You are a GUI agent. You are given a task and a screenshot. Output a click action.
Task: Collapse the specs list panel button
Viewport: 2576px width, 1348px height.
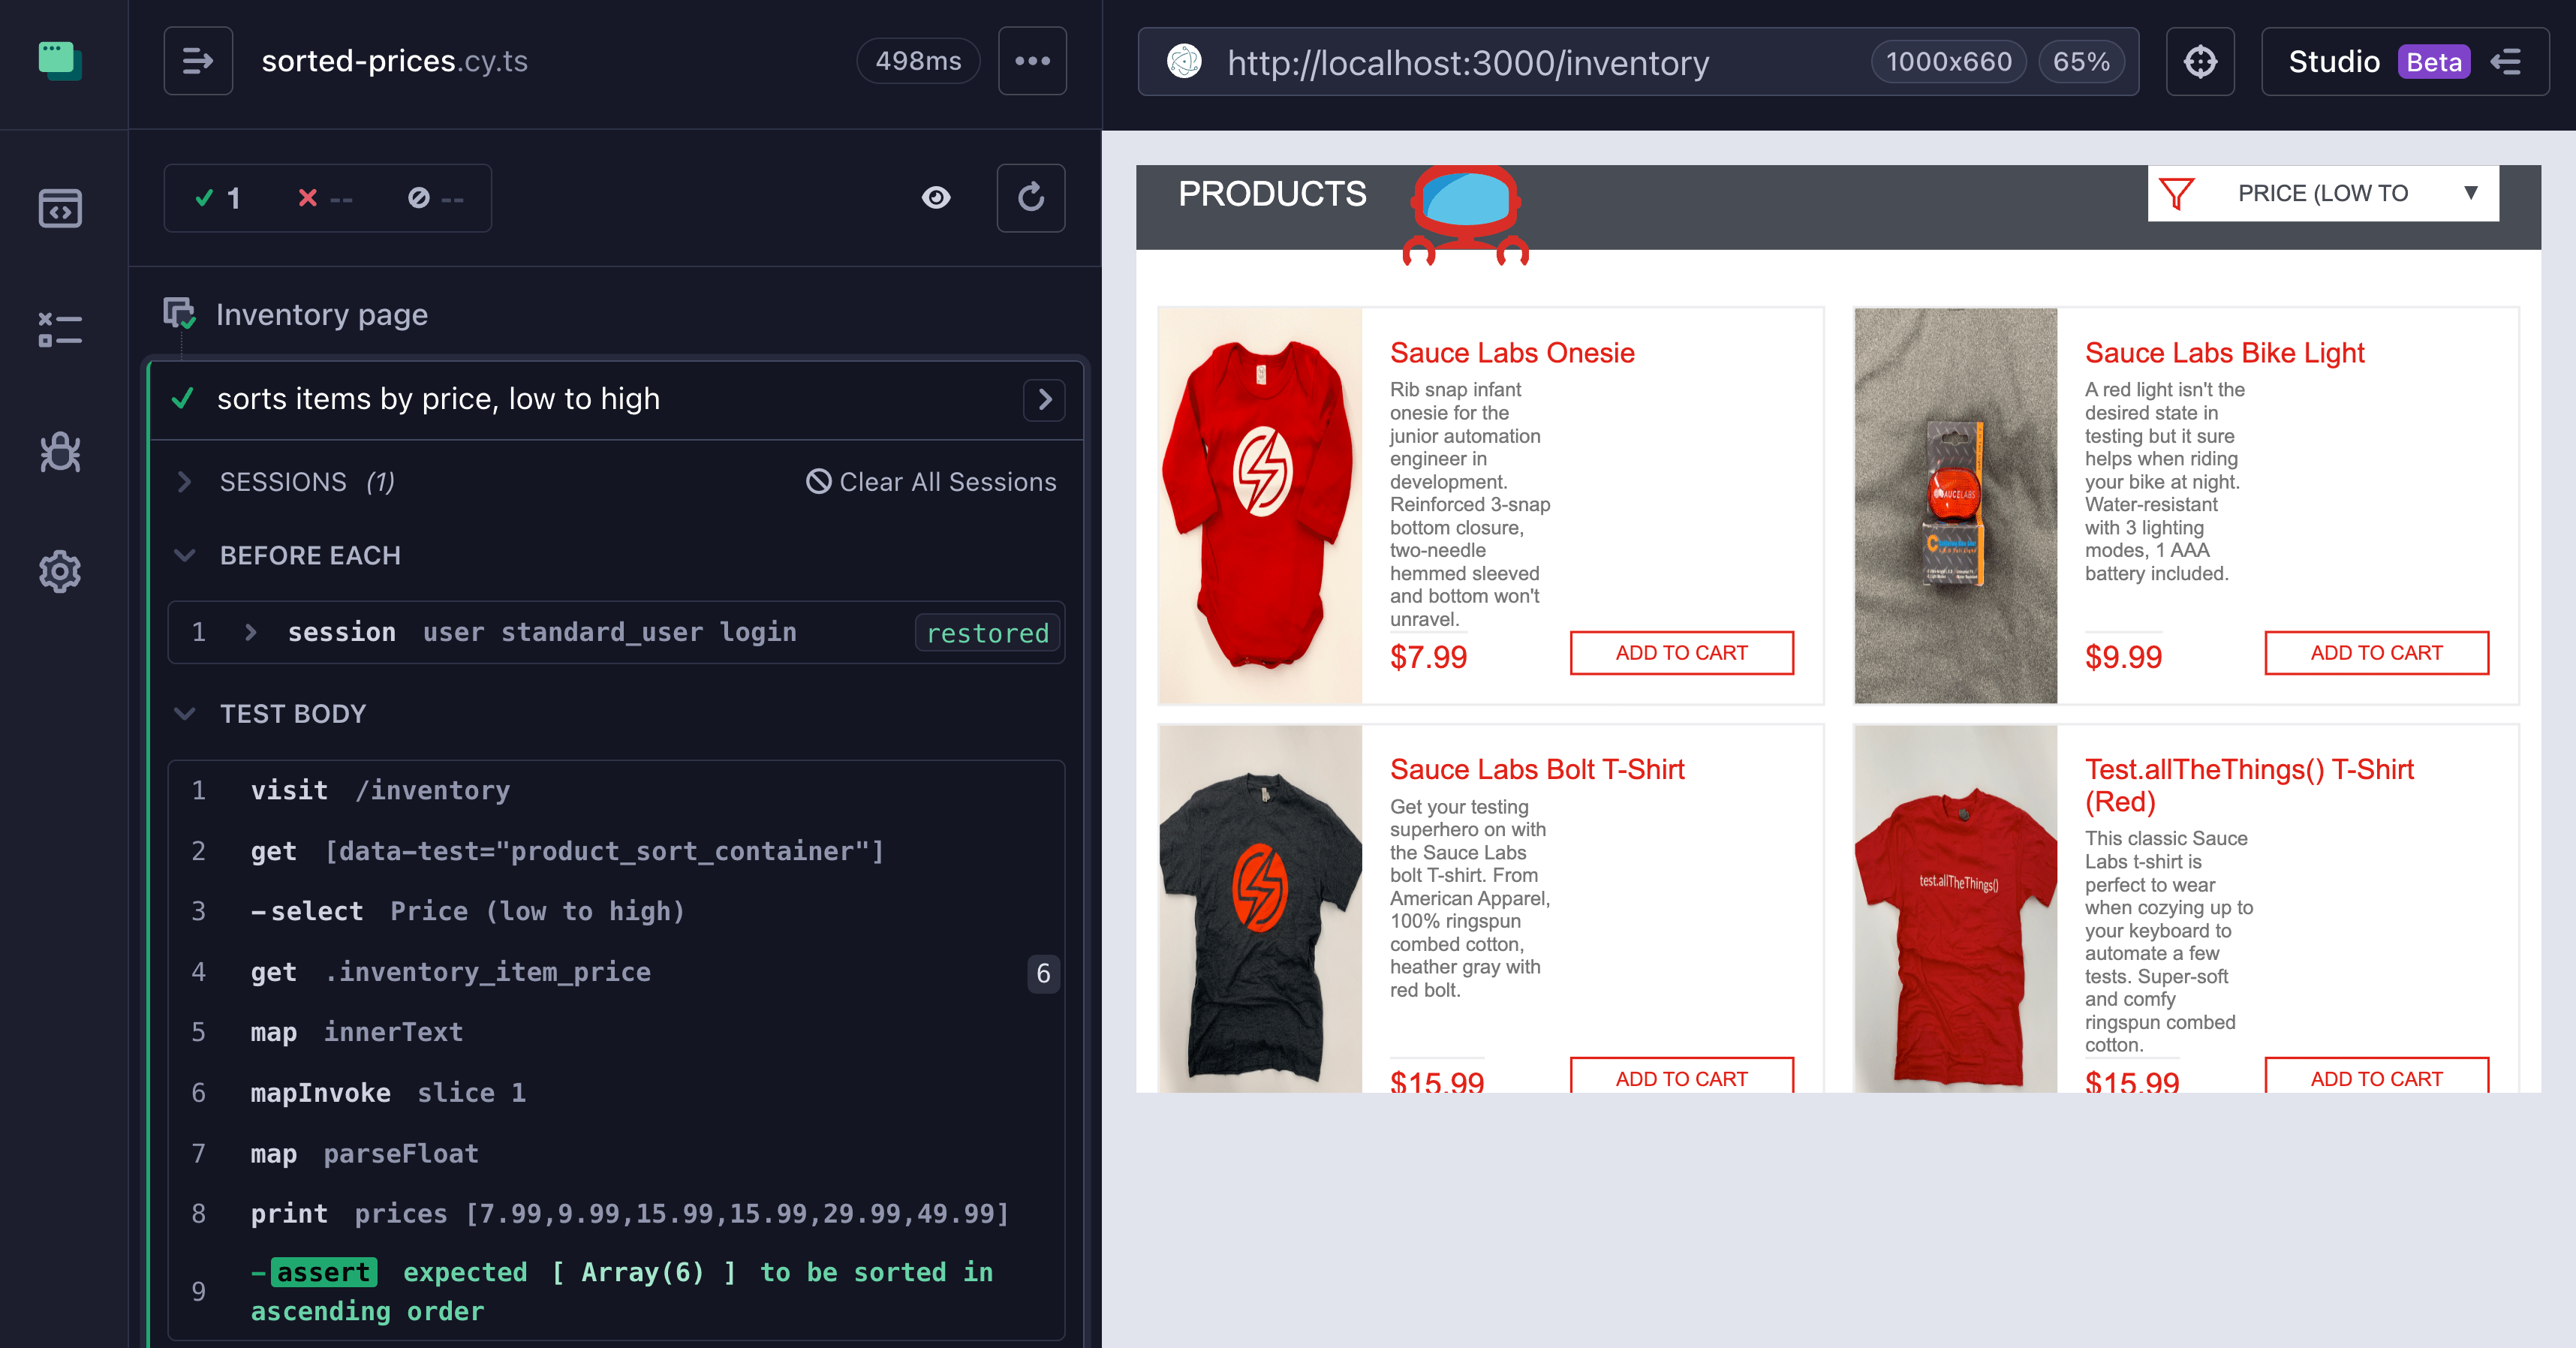pos(198,62)
